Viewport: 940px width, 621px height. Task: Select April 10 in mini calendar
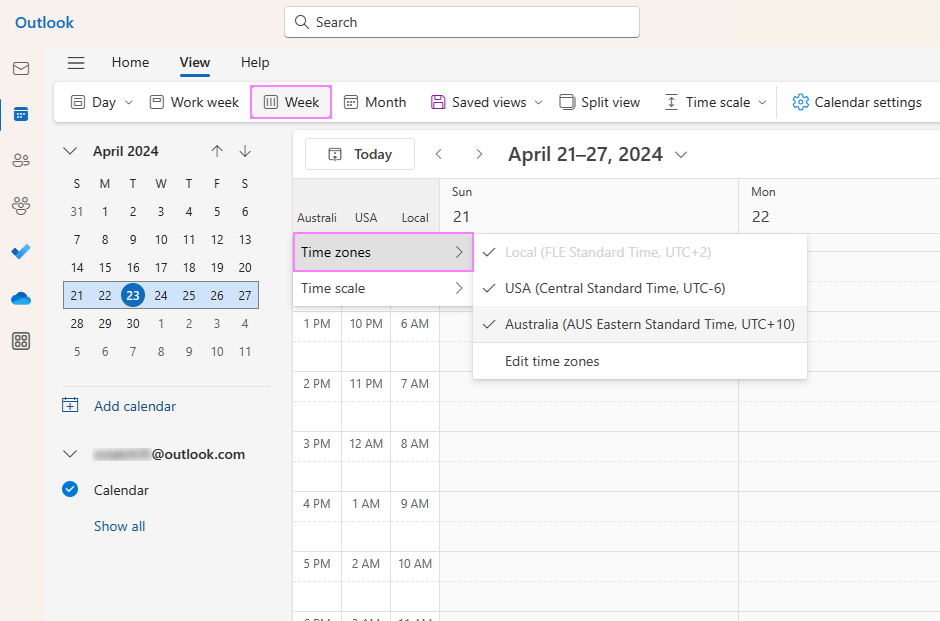coord(161,240)
